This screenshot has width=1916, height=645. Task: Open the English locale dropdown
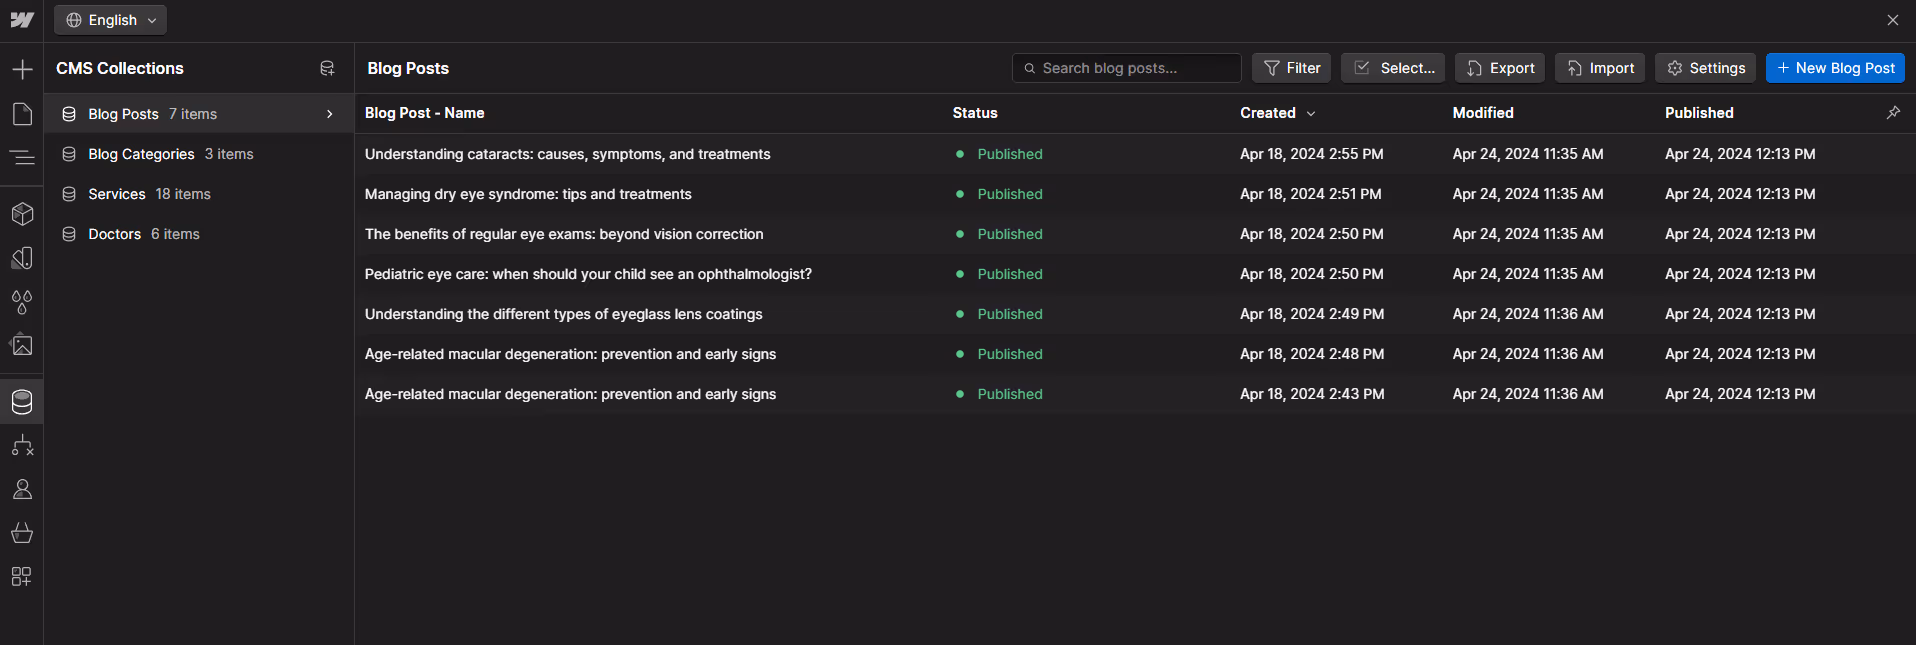coord(111,20)
